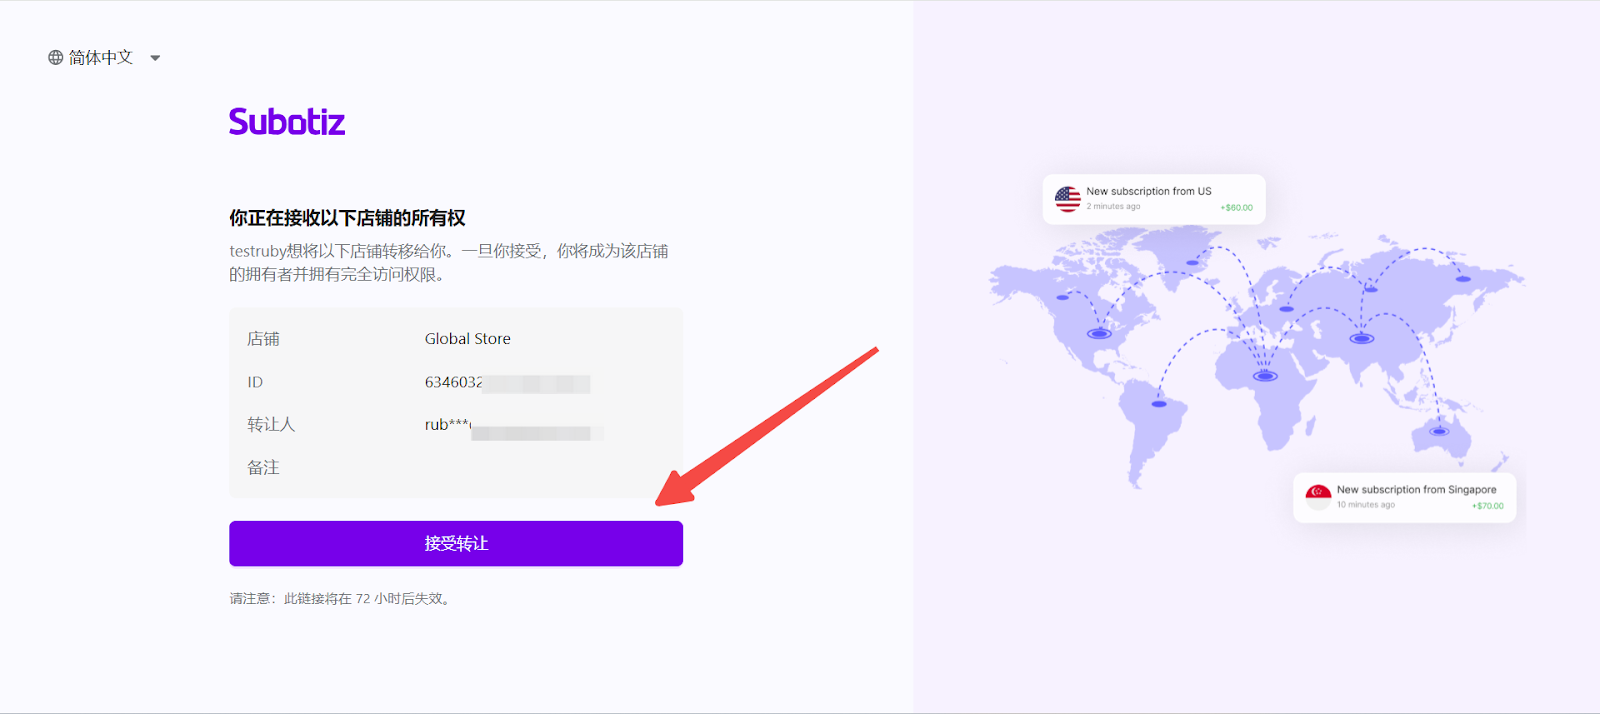The width and height of the screenshot is (1600, 714).
Task: Click the map marker in central Africa
Action: [1265, 376]
